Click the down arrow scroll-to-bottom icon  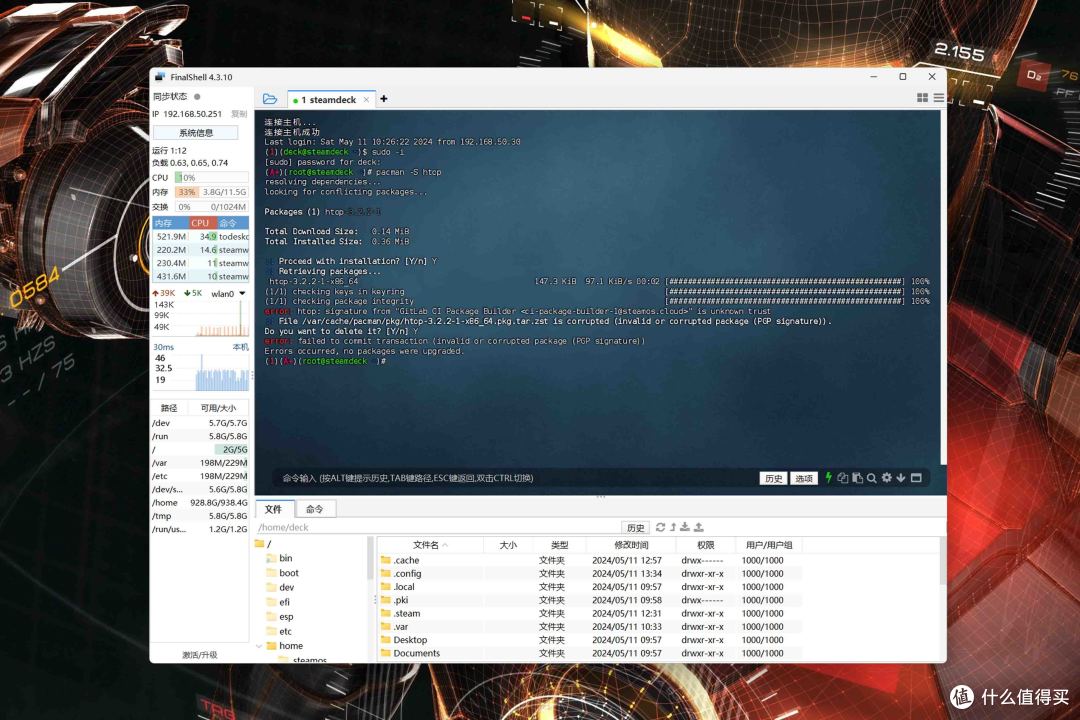[x=900, y=477]
